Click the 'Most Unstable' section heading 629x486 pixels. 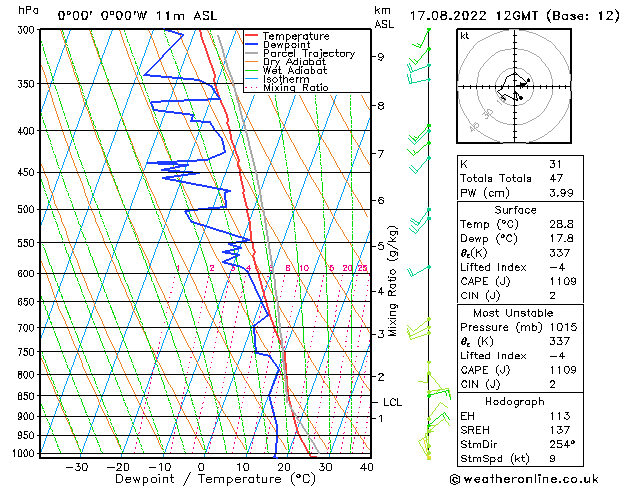(x=513, y=313)
